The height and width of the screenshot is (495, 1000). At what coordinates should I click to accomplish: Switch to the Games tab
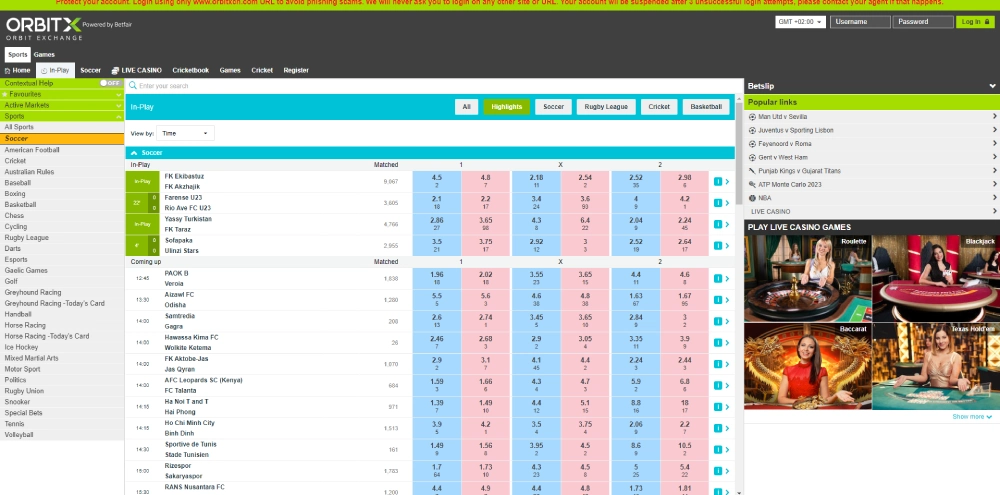point(44,54)
